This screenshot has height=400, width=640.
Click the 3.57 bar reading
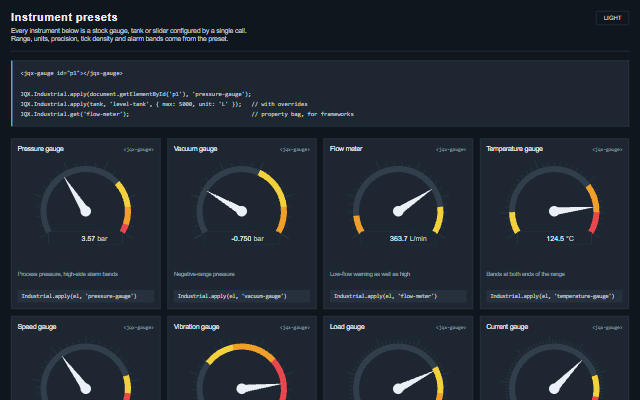click(94, 239)
